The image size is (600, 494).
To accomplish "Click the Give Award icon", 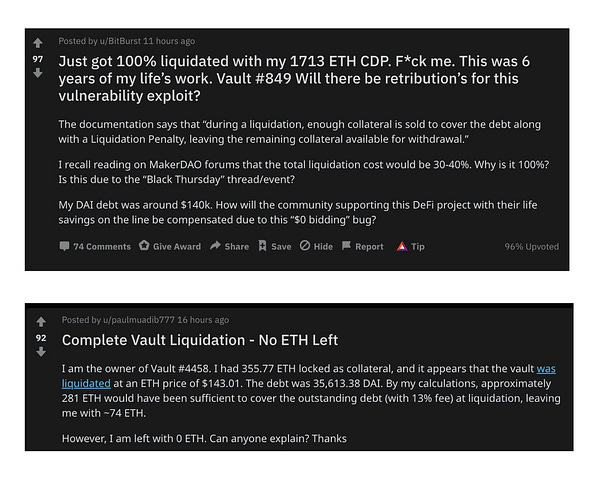I will tap(145, 246).
